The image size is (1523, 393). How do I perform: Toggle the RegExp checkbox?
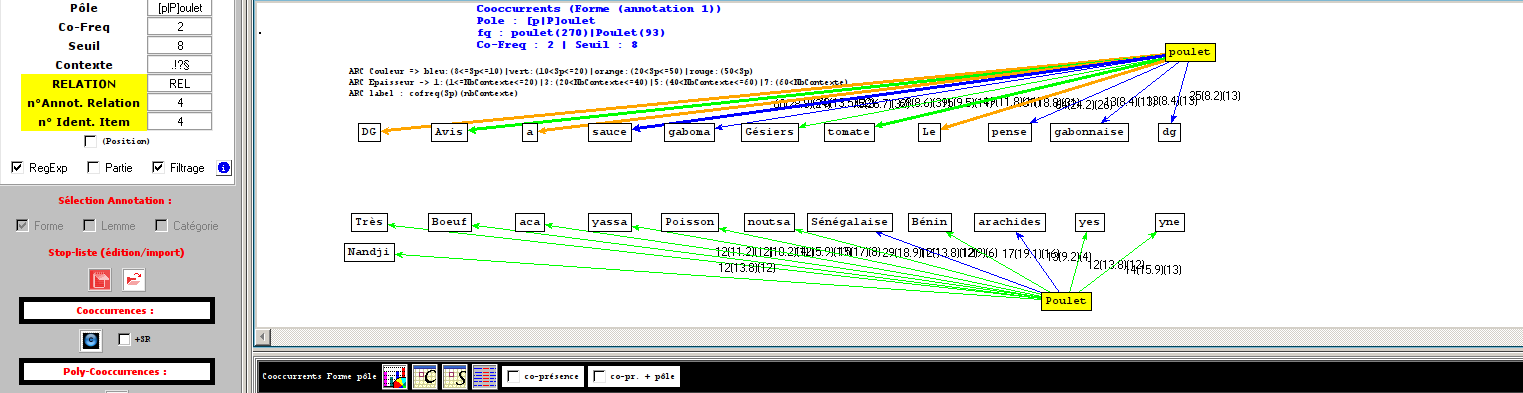coord(17,168)
